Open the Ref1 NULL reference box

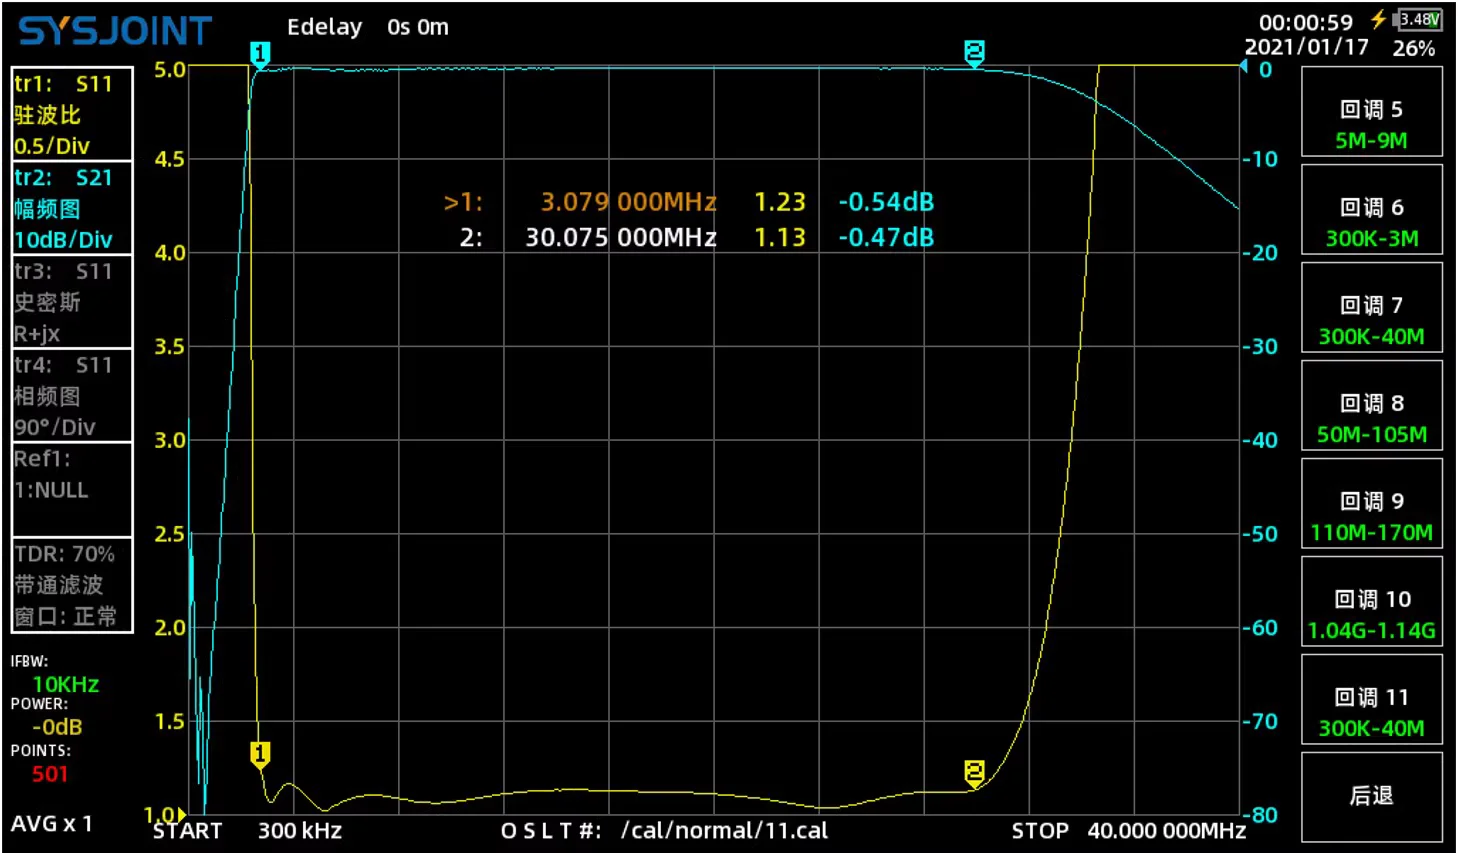(x=72, y=489)
